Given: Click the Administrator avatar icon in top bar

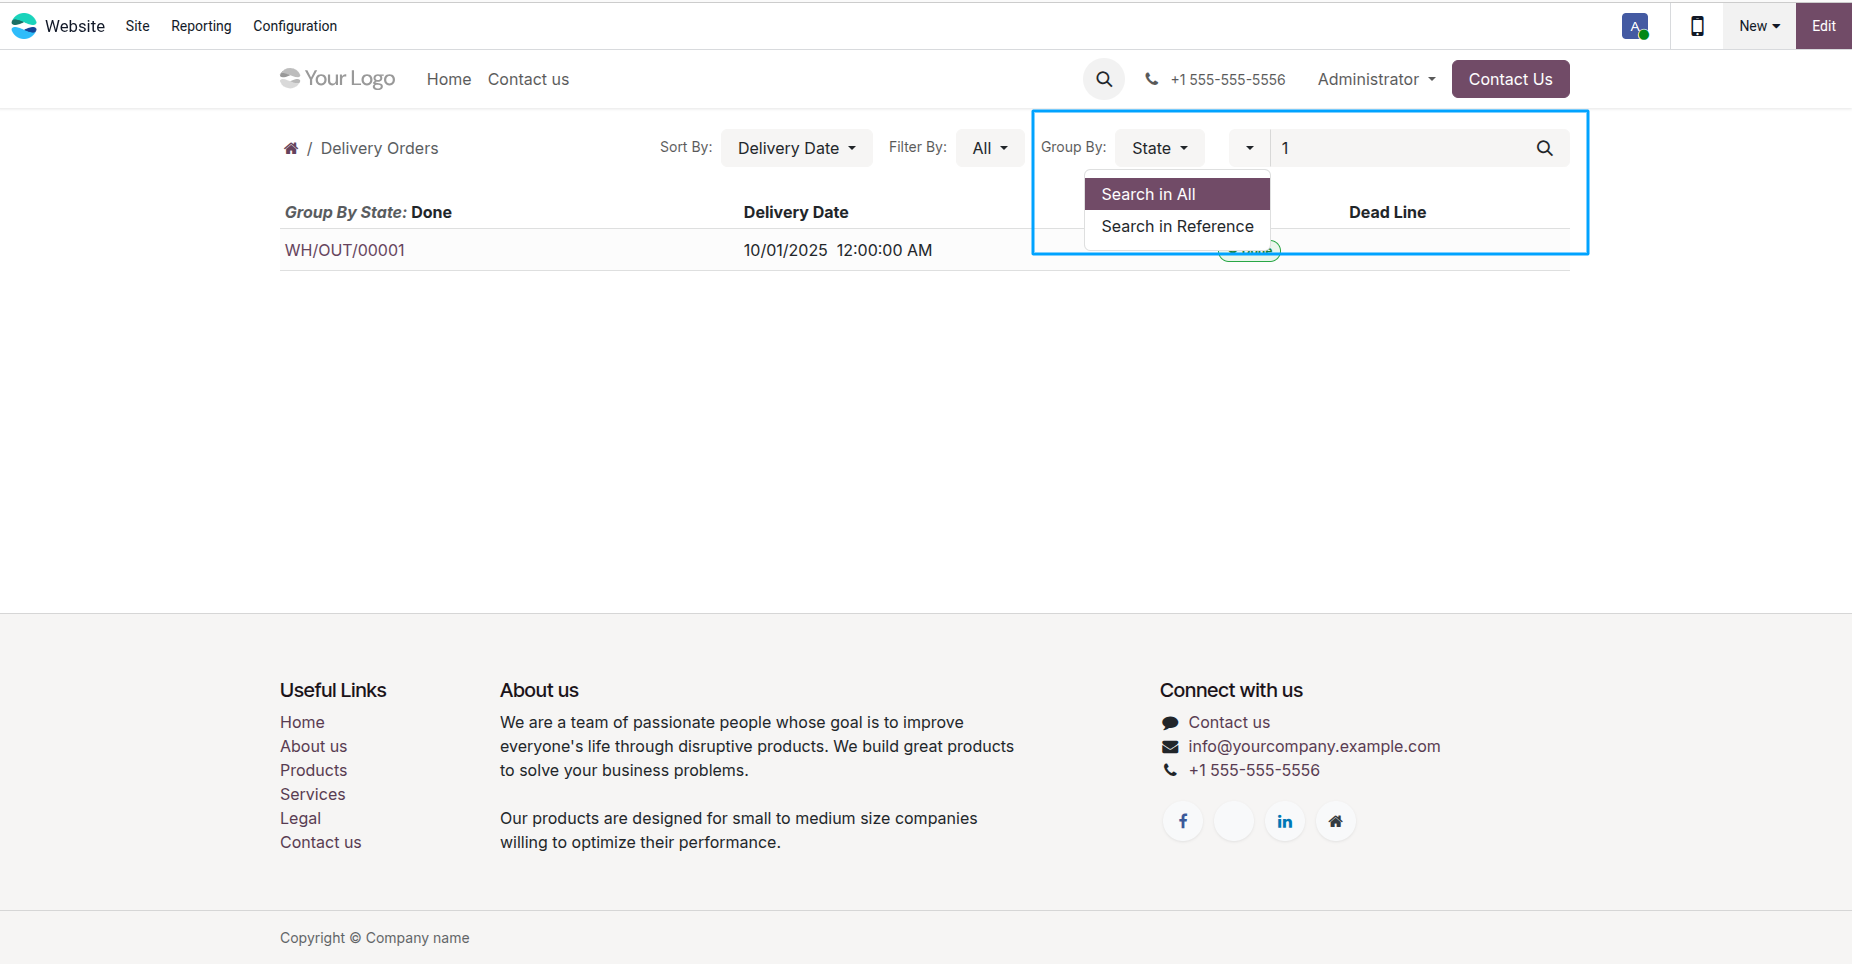Looking at the screenshot, I should (x=1635, y=26).
